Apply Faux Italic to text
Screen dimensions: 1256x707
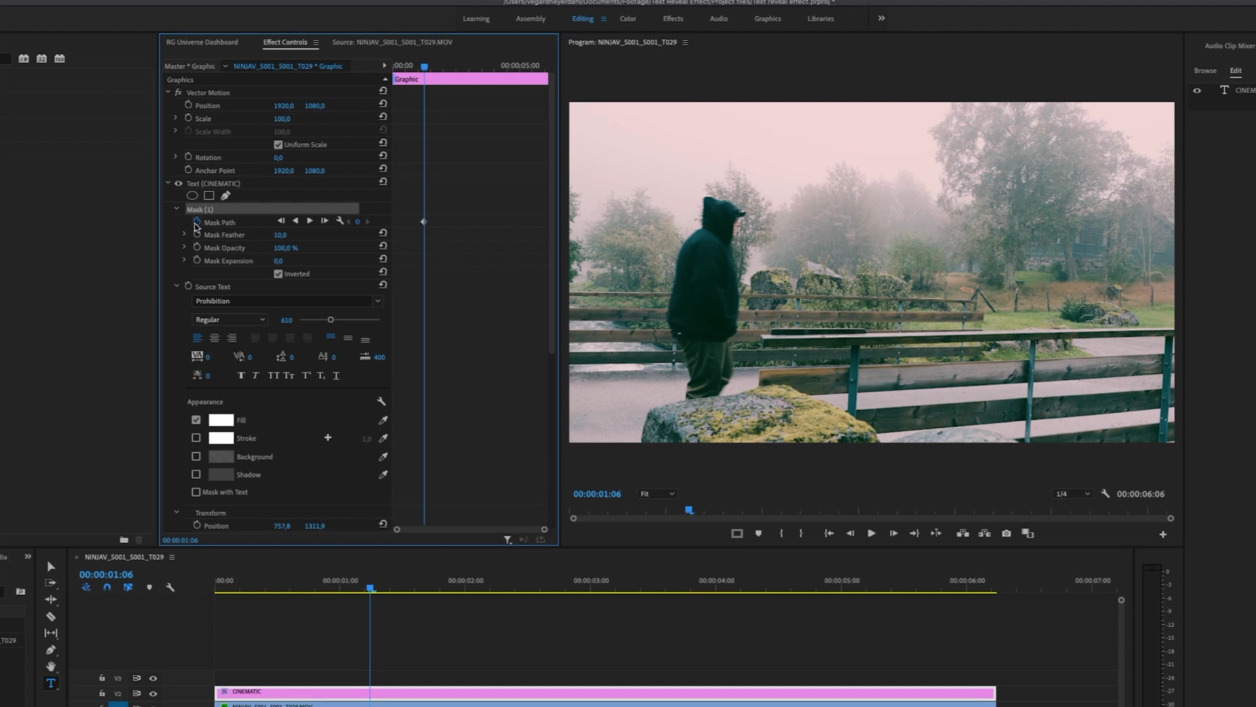point(256,375)
